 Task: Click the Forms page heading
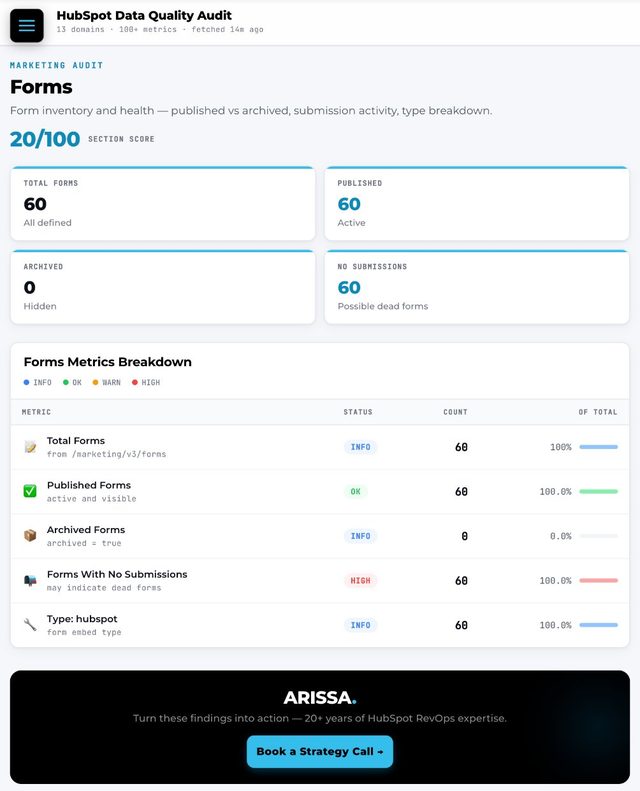41,87
